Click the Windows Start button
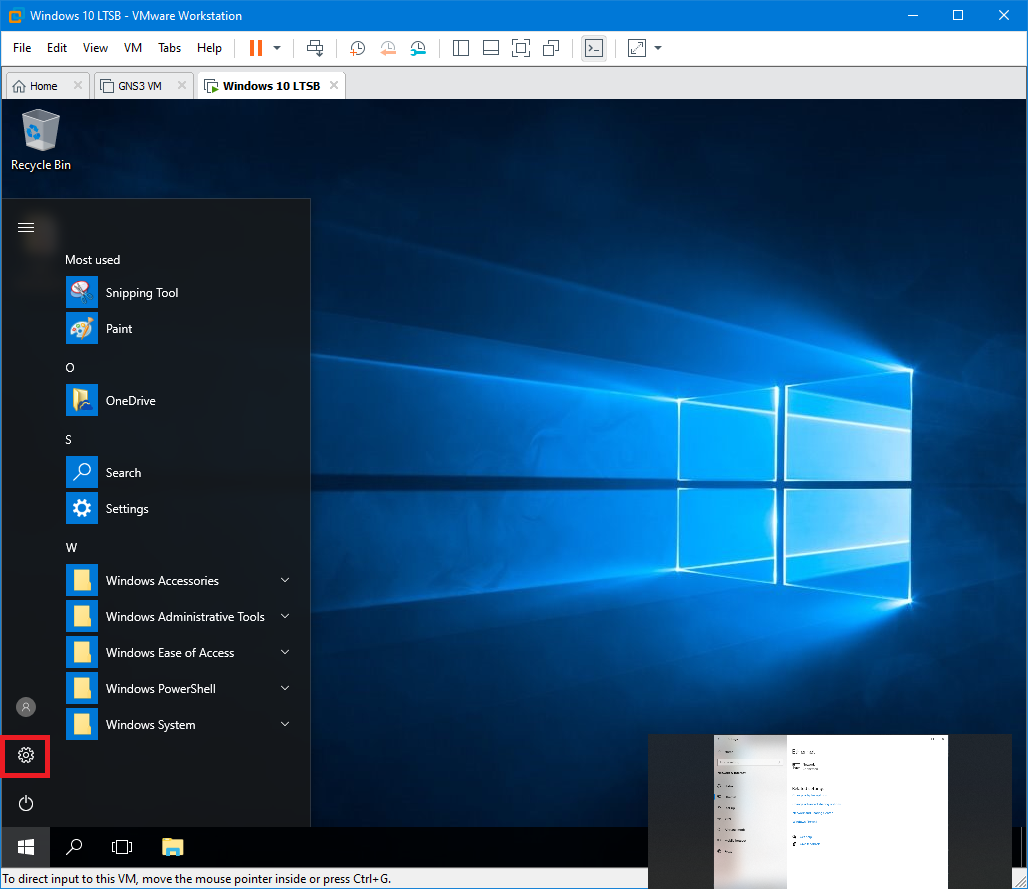The width and height of the screenshot is (1028, 889). tap(26, 847)
